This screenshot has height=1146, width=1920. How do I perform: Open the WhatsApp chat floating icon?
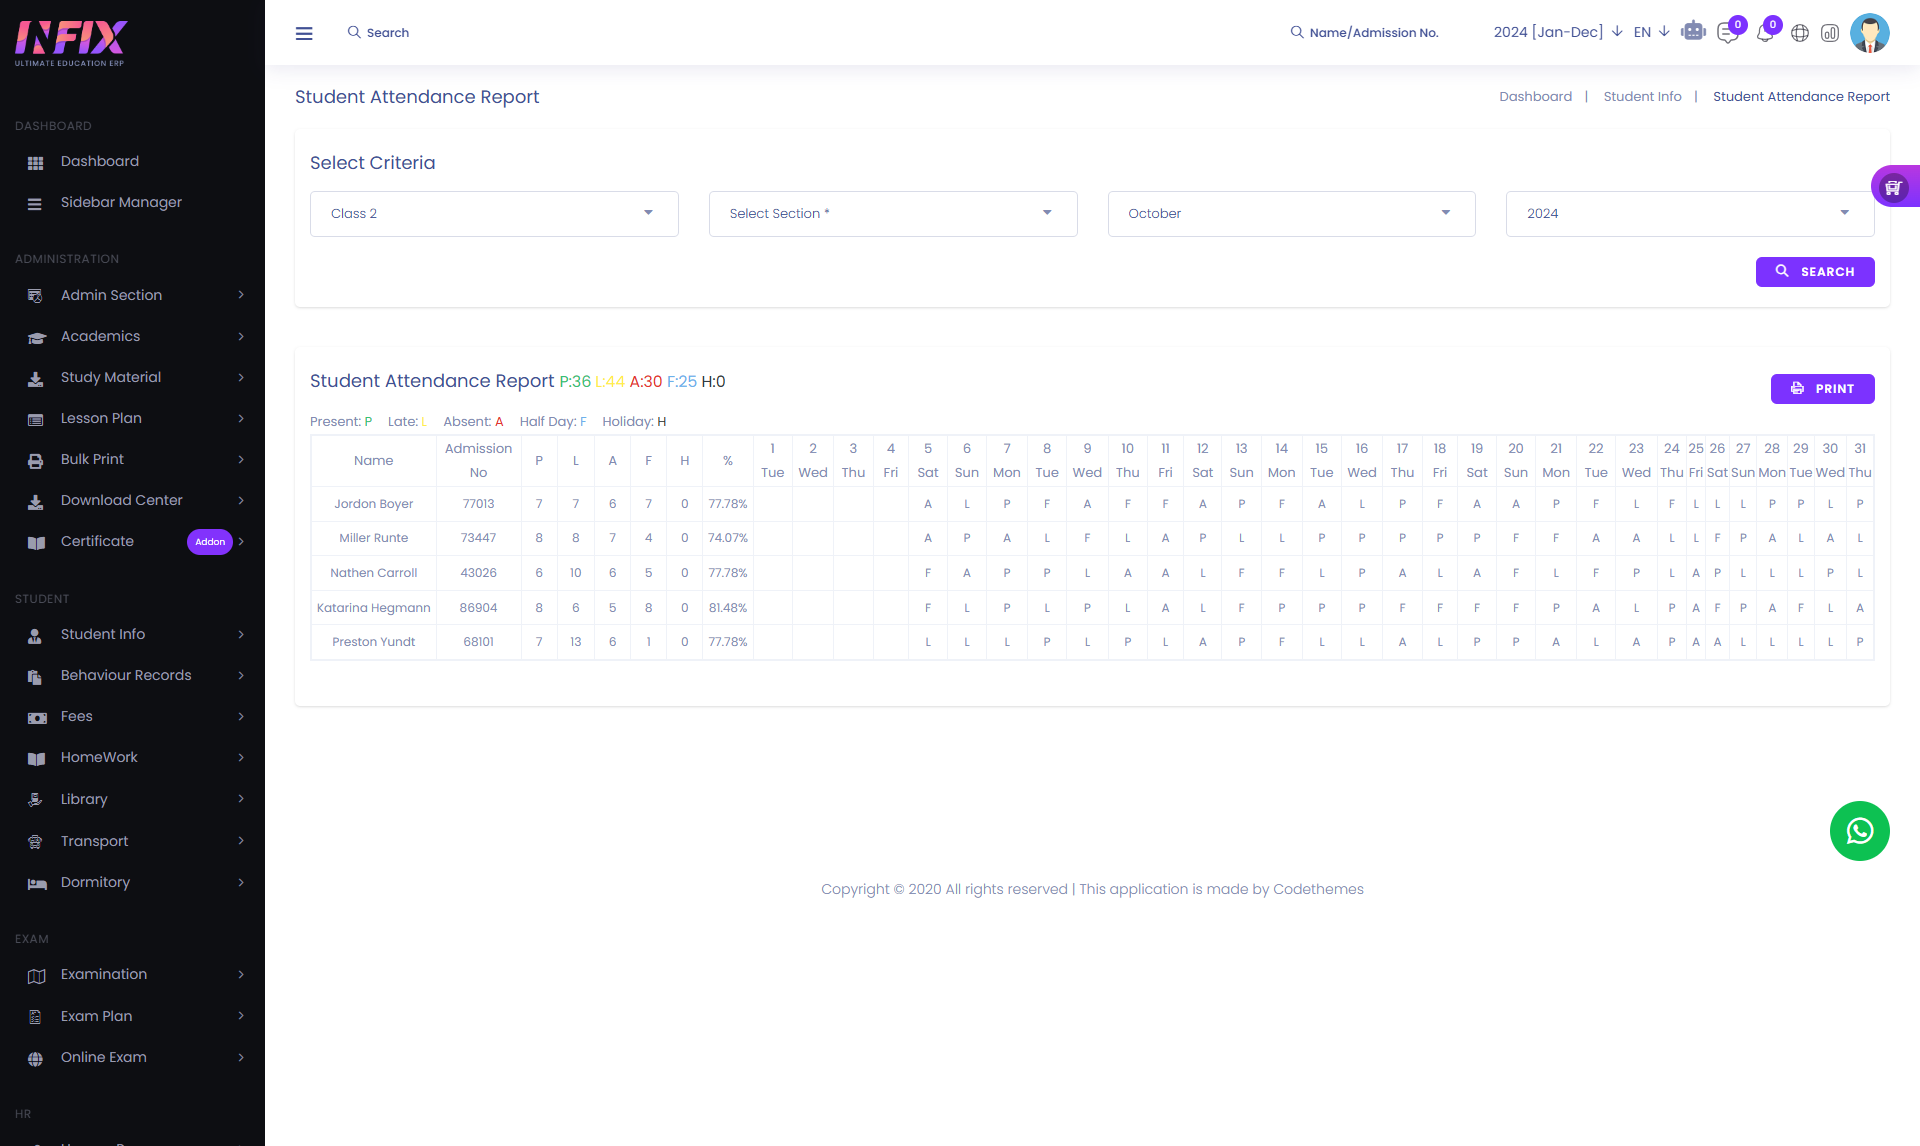[1859, 831]
